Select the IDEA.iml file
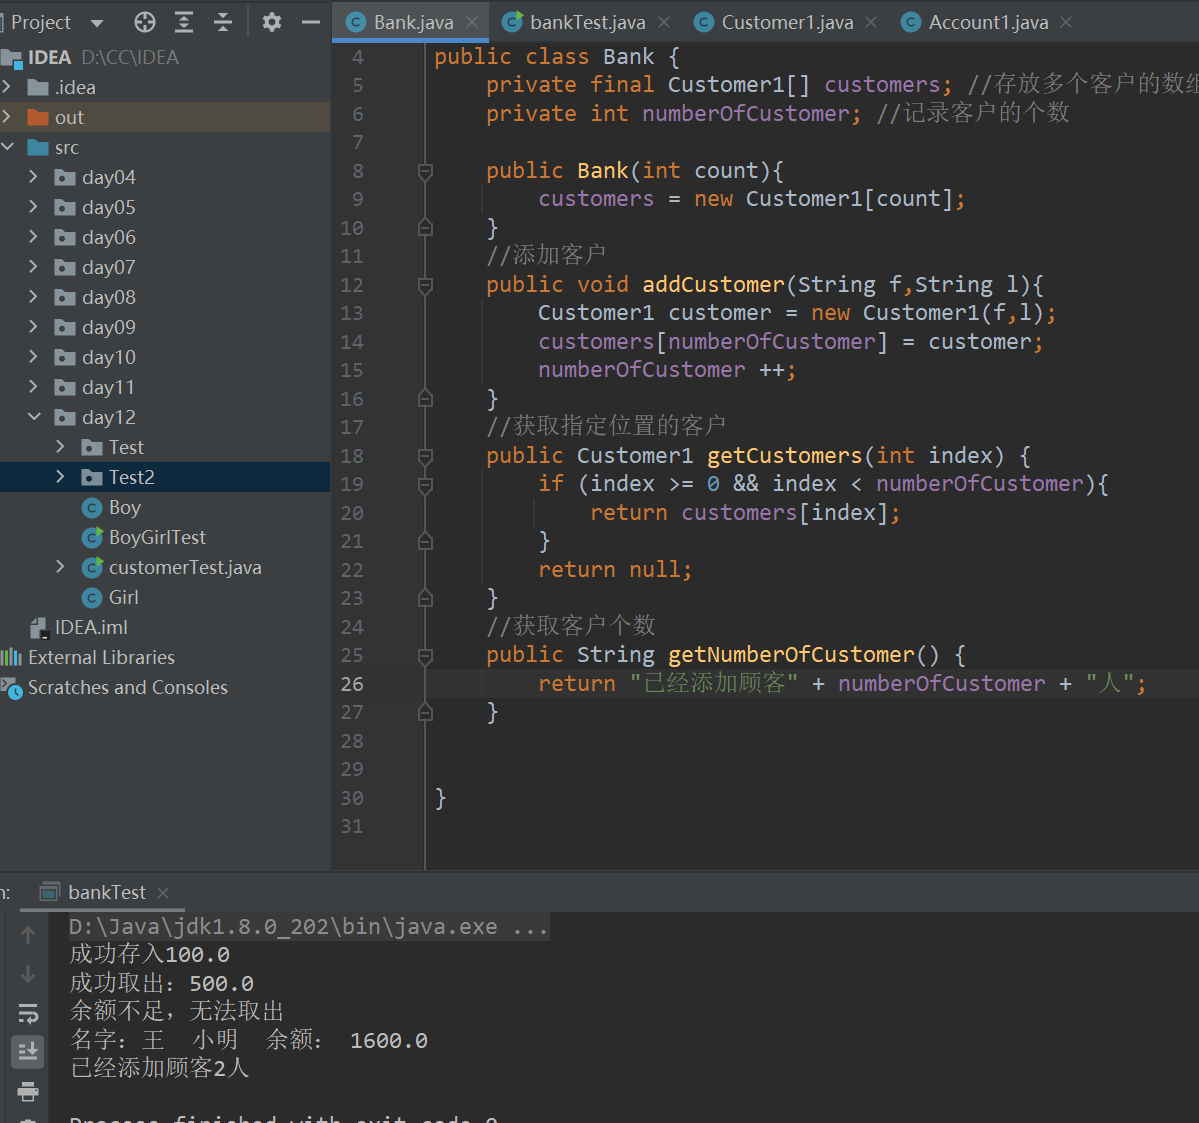The width and height of the screenshot is (1199, 1123). tap(90, 627)
